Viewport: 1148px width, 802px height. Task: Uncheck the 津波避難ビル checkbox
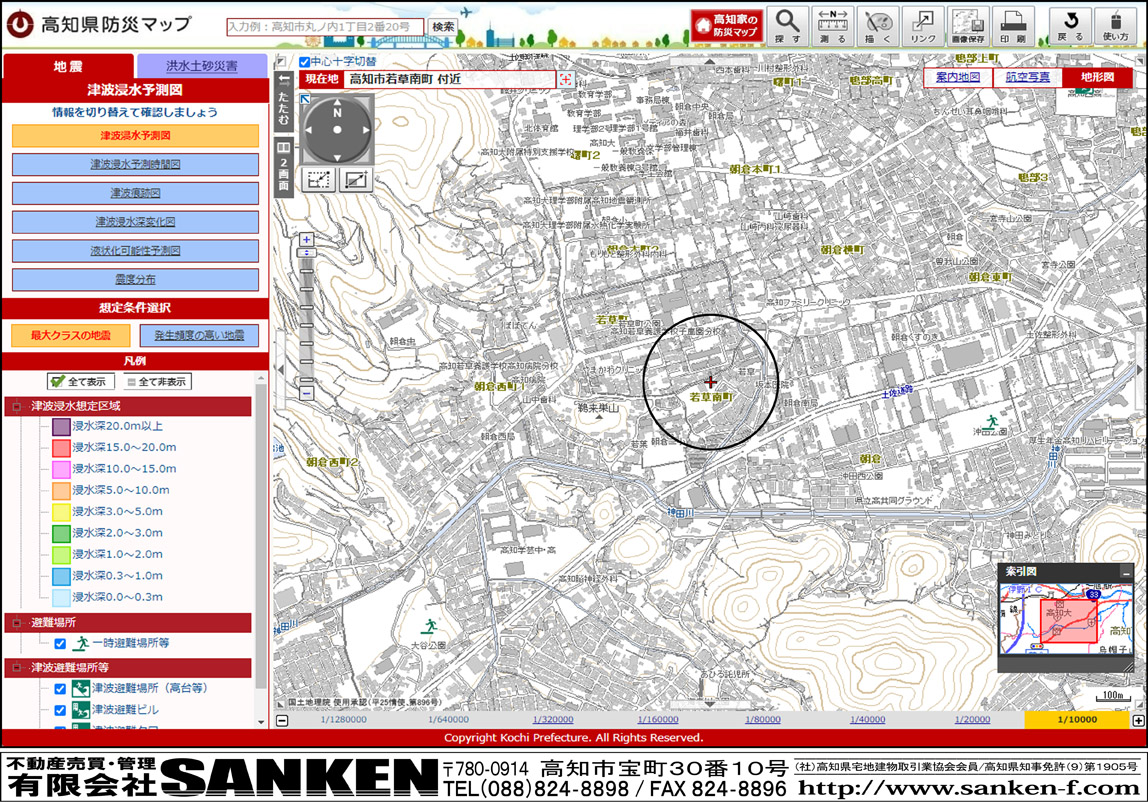[x=60, y=710]
